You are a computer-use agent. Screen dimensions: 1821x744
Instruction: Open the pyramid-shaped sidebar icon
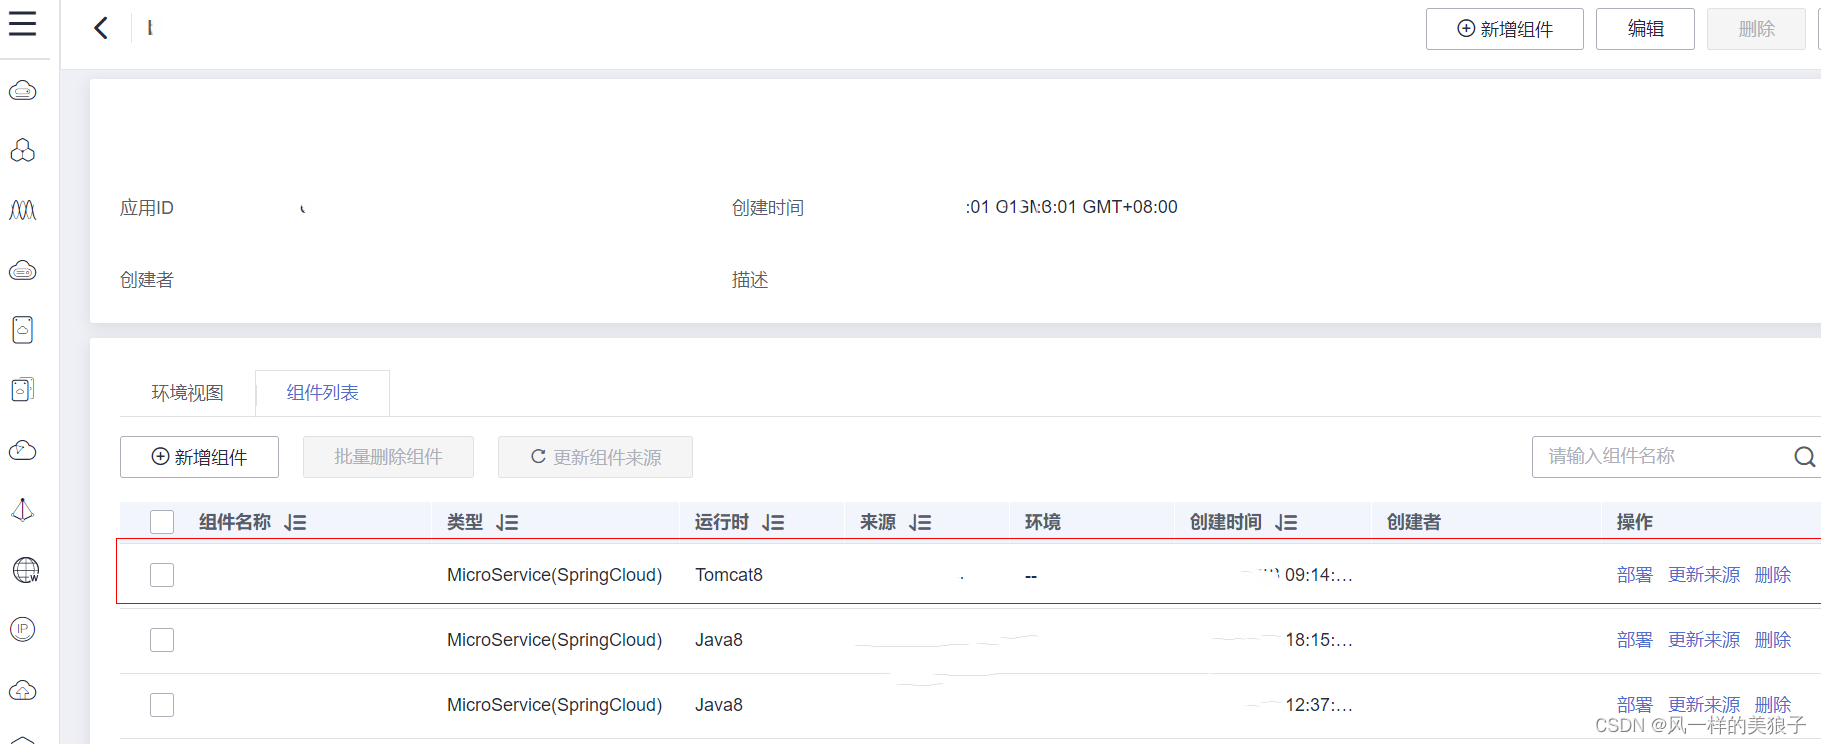point(23,510)
